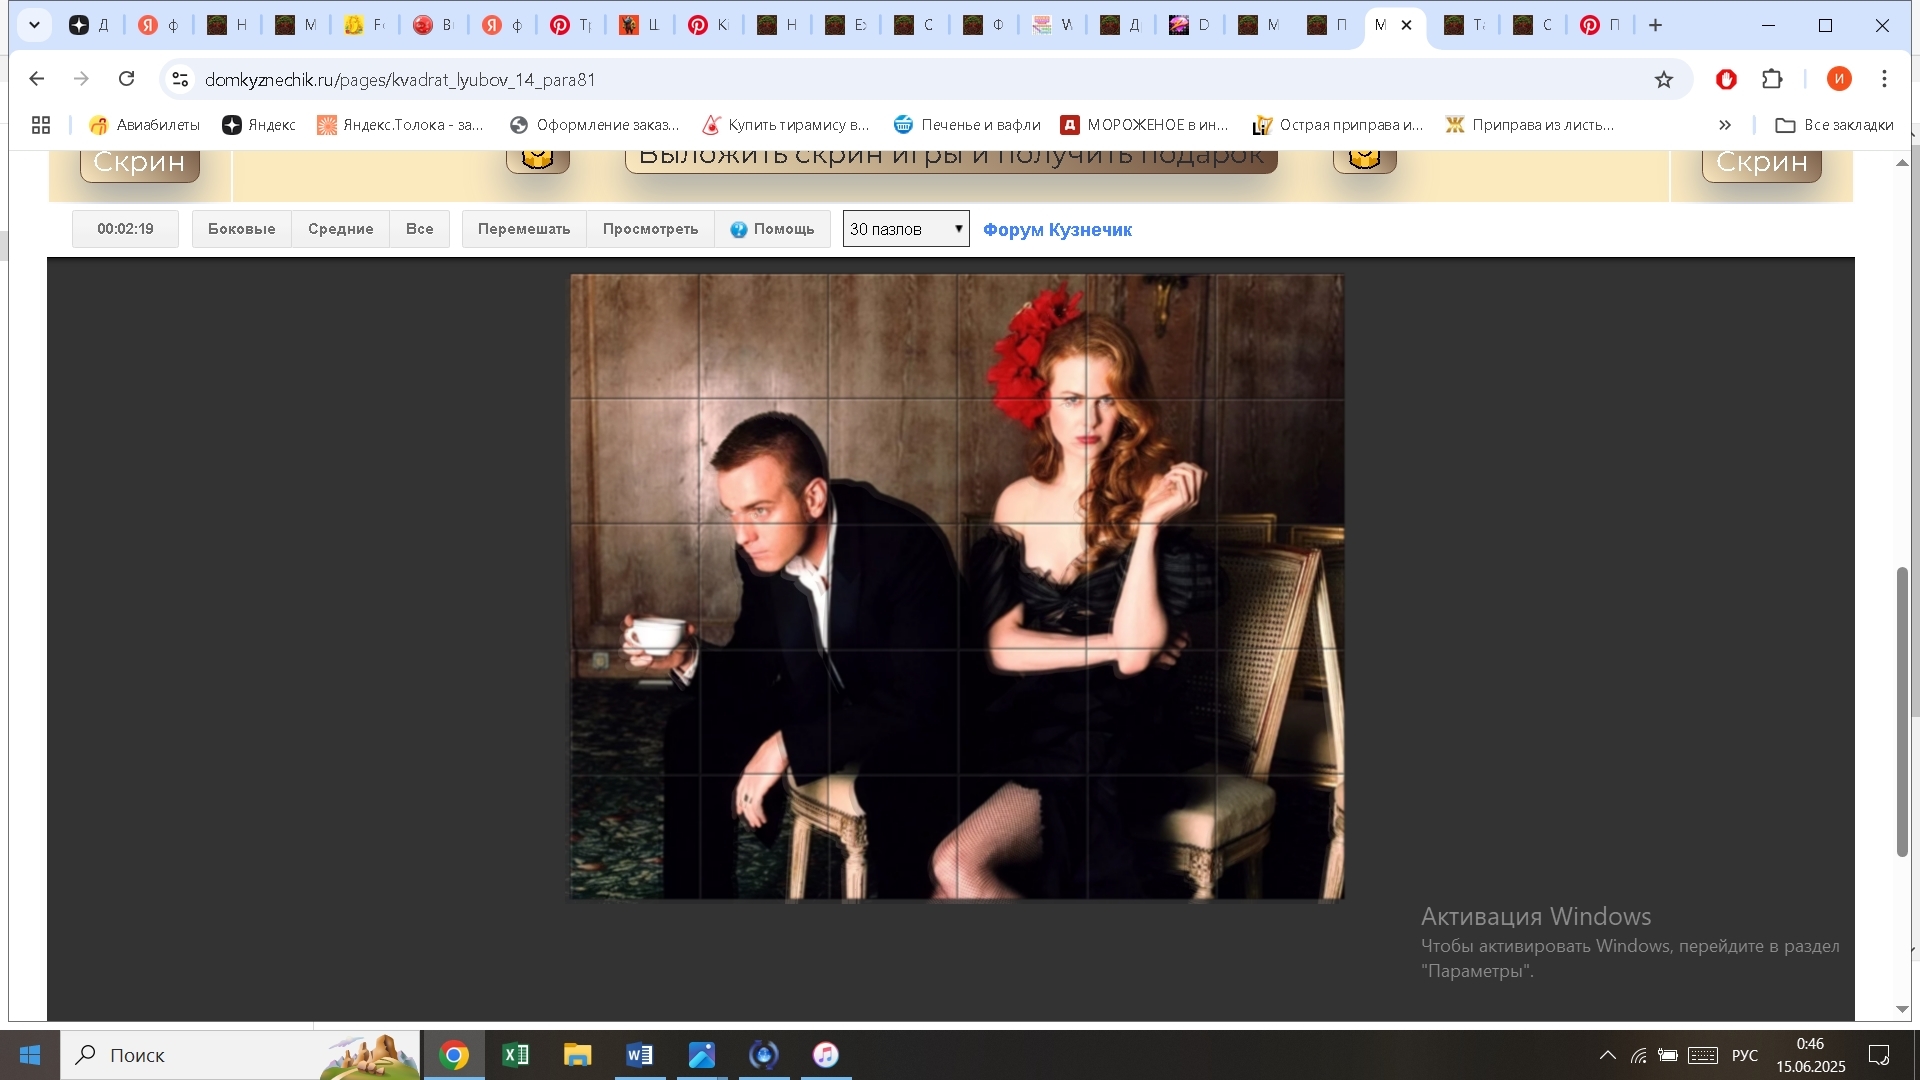Click the scrollbar down arrow
The height and width of the screenshot is (1080, 1920).
pyautogui.click(x=1902, y=1009)
